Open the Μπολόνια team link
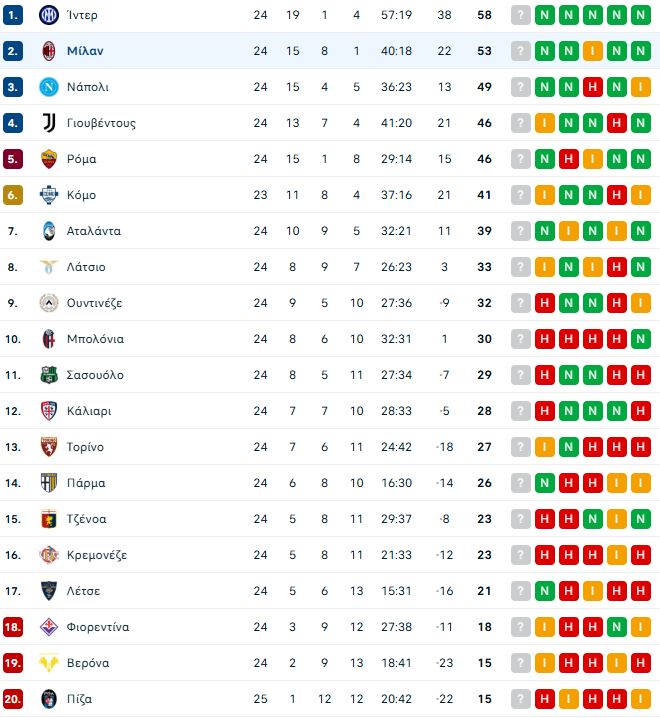This screenshot has width=660, height=718. (96, 339)
